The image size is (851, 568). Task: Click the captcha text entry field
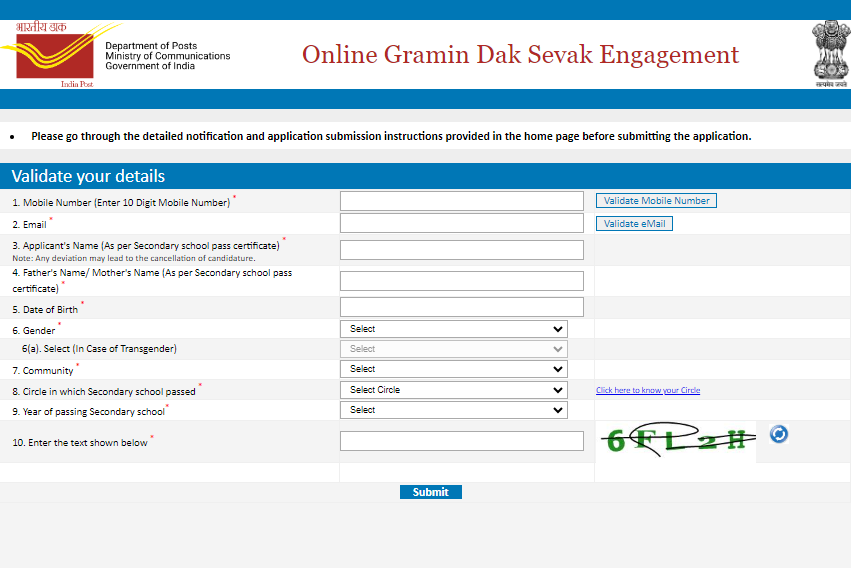(x=462, y=441)
